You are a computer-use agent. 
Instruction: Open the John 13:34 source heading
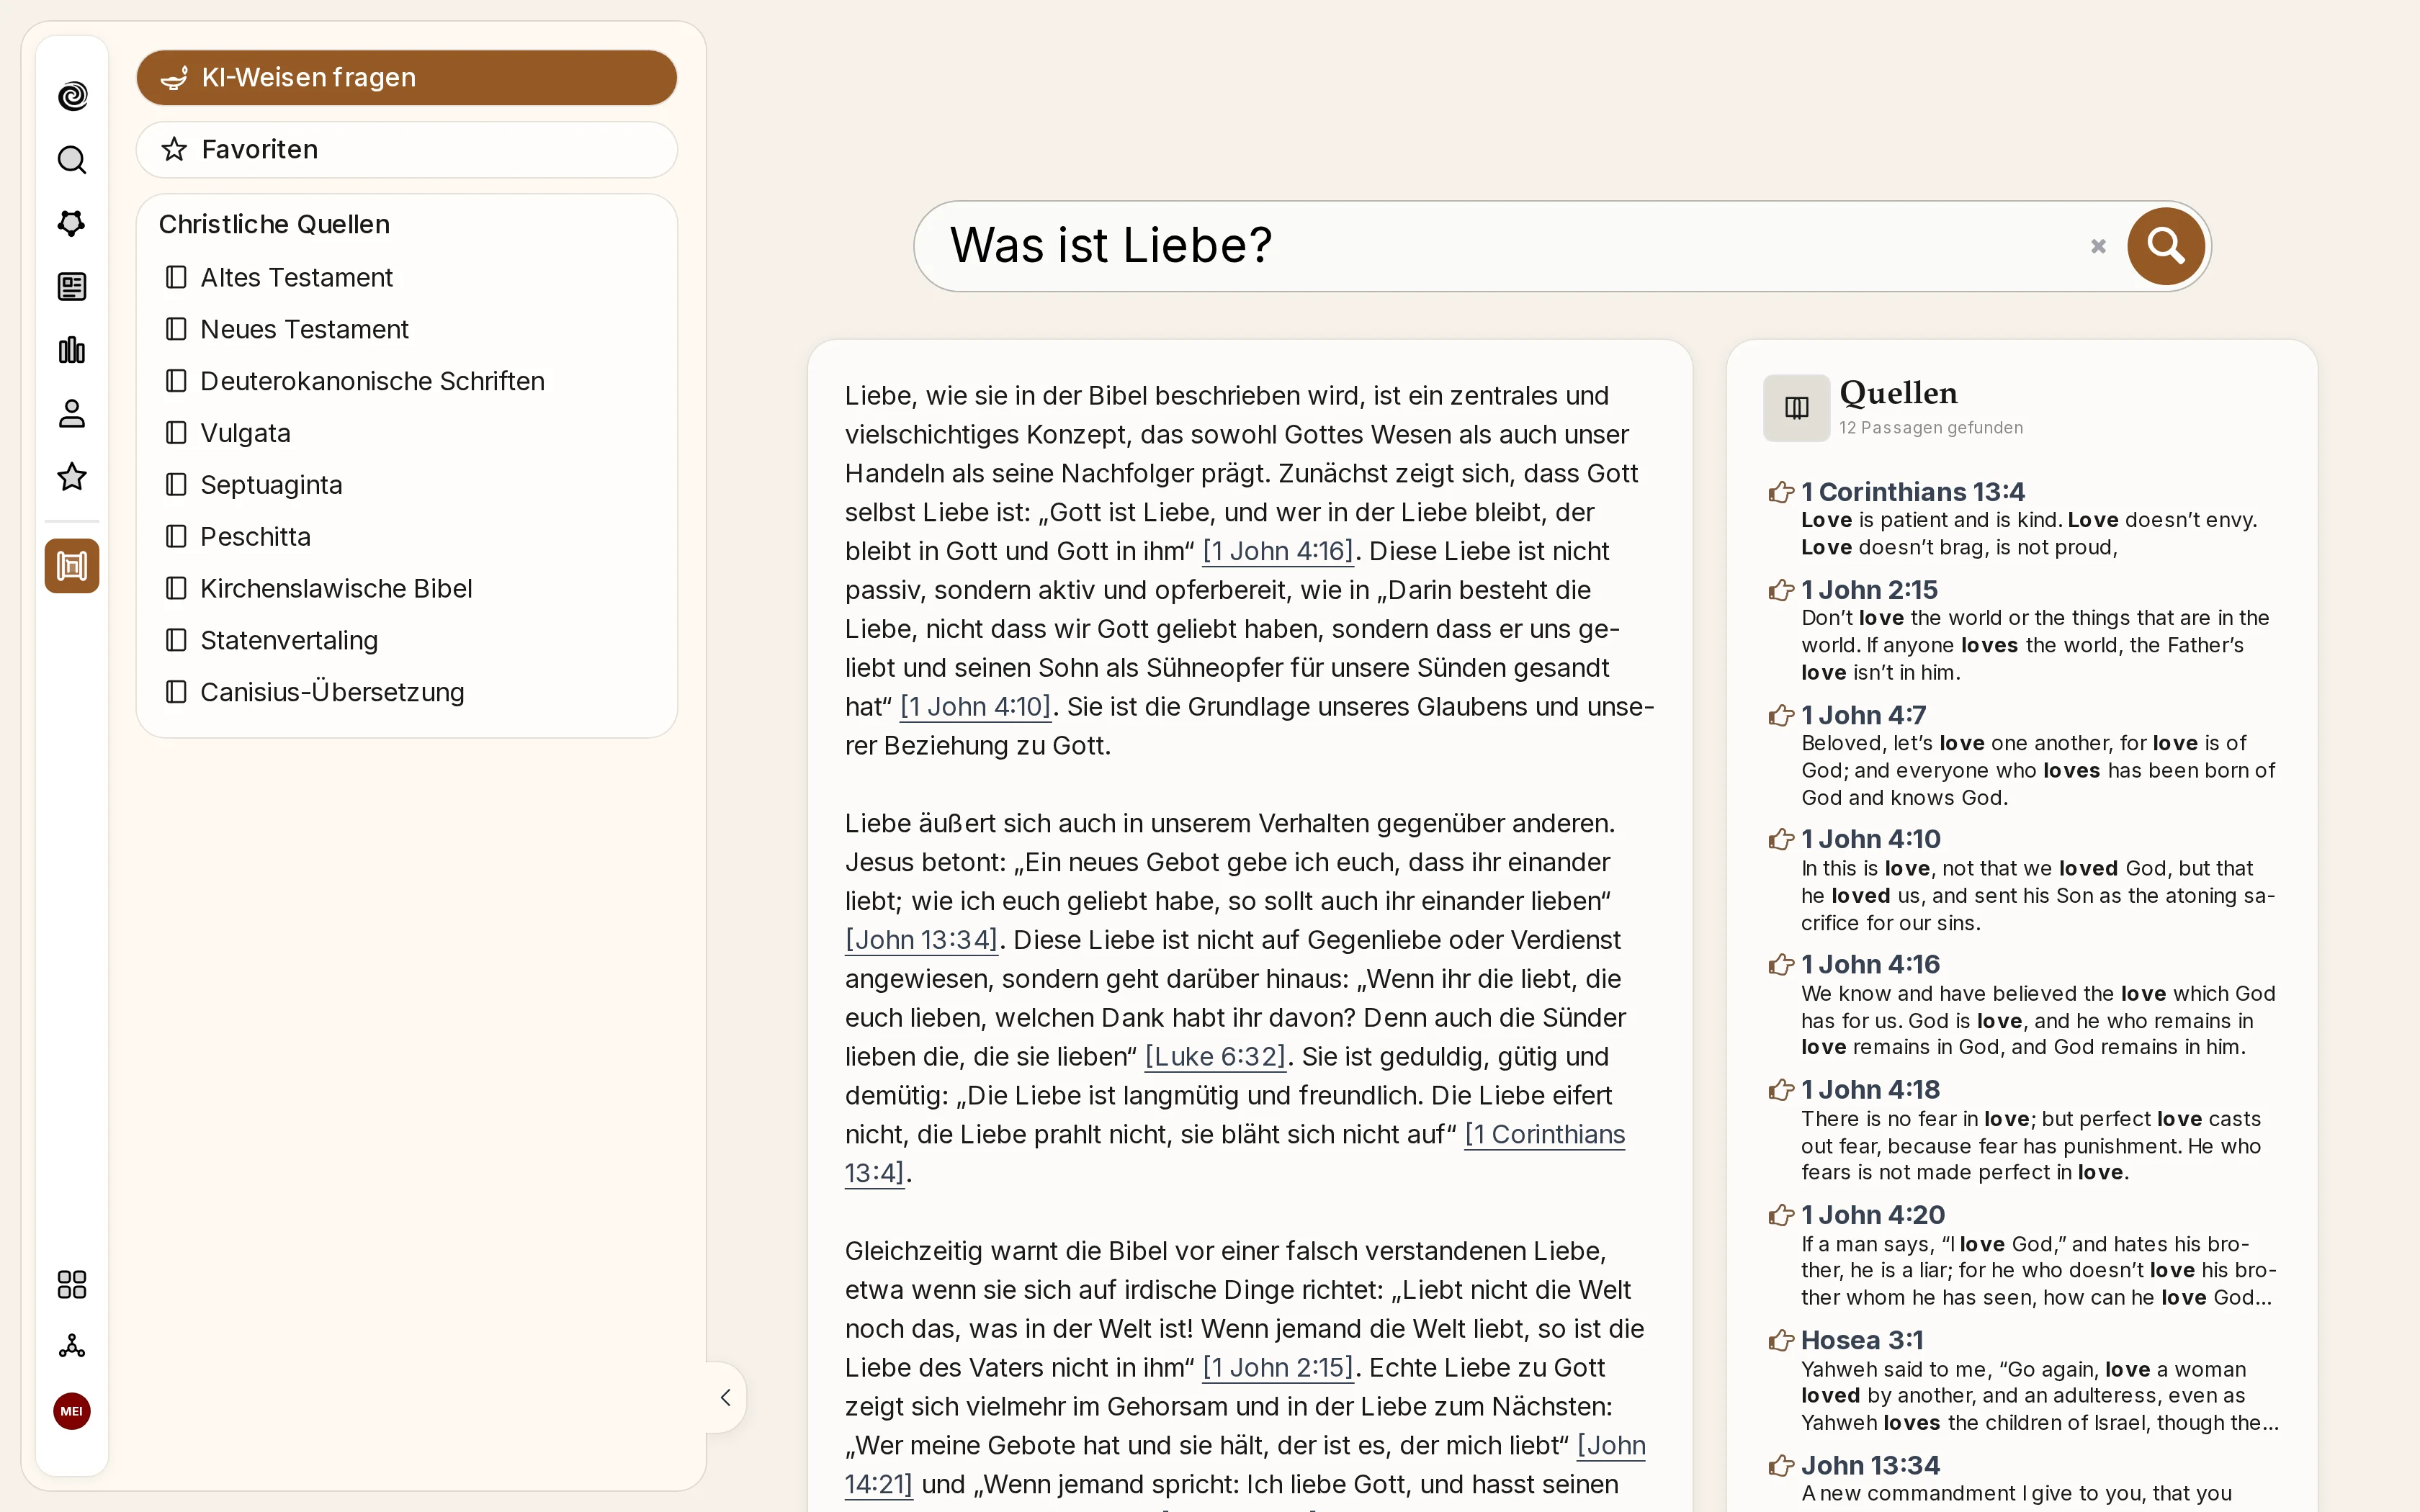pos(1870,1465)
